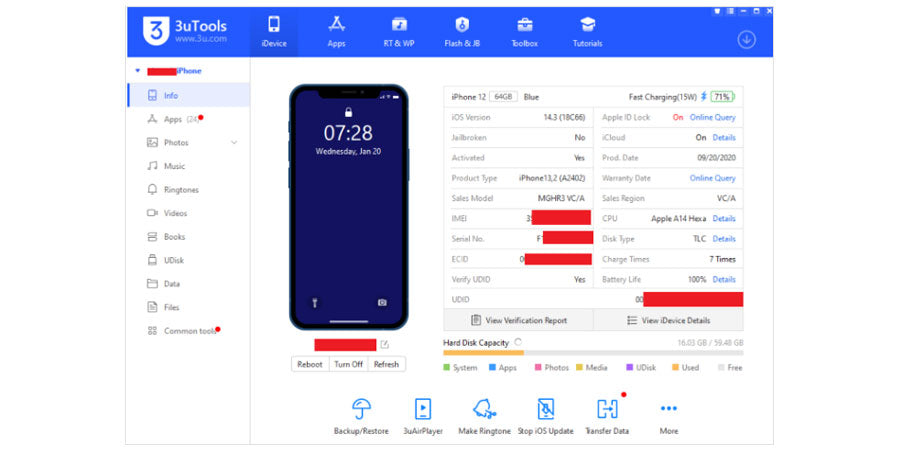
Task: Click the Media yellow legend swatch
Action: tap(579, 367)
